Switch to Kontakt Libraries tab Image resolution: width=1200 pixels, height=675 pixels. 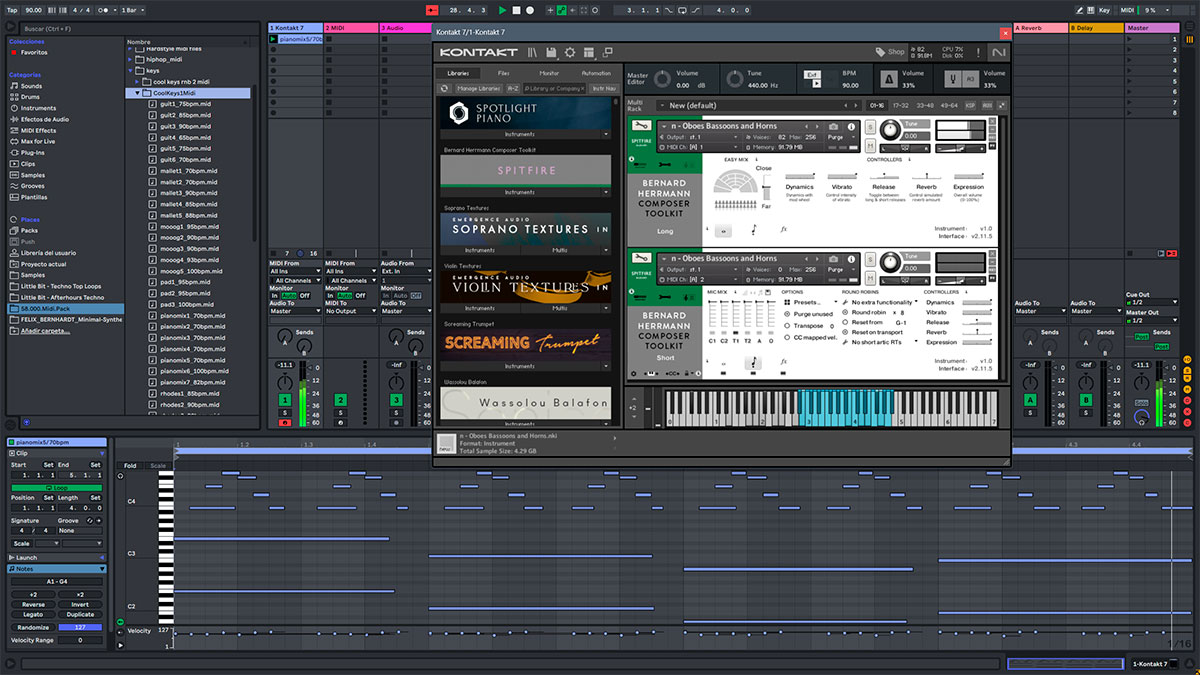pos(457,73)
